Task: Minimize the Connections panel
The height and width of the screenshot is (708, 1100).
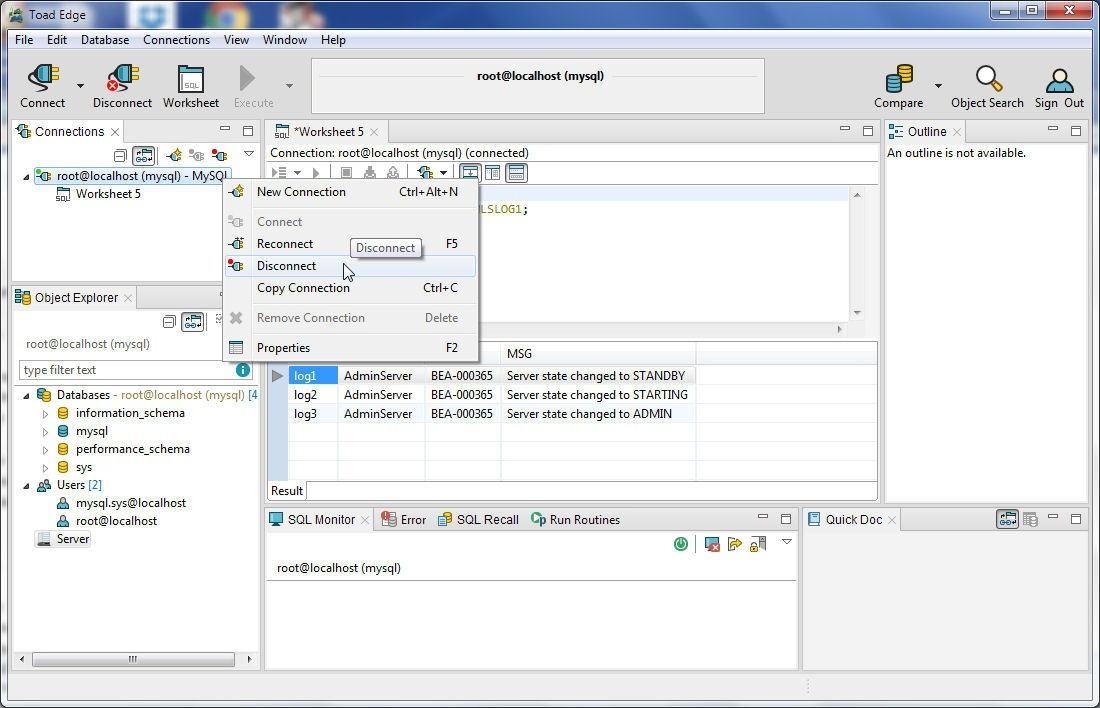Action: pos(224,129)
